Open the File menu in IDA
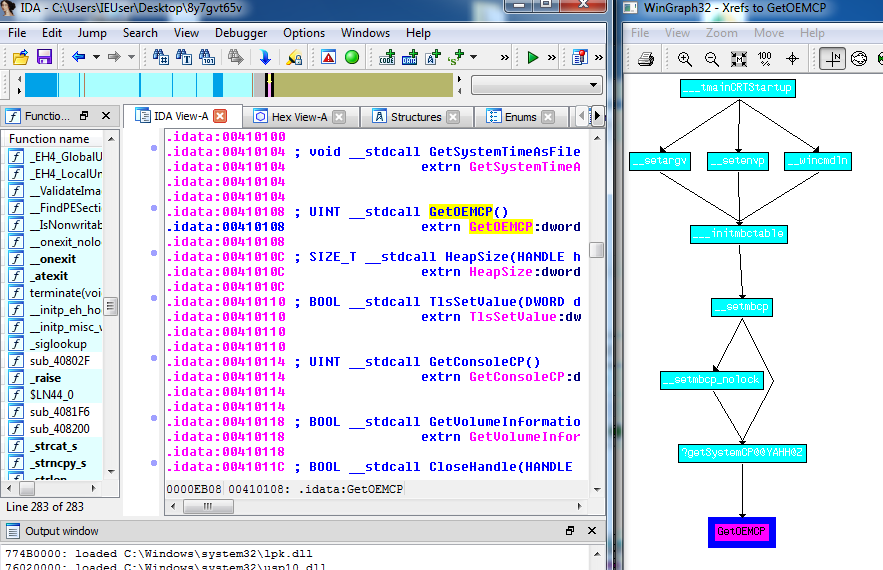This screenshot has width=883, height=570. pyautogui.click(x=17, y=33)
